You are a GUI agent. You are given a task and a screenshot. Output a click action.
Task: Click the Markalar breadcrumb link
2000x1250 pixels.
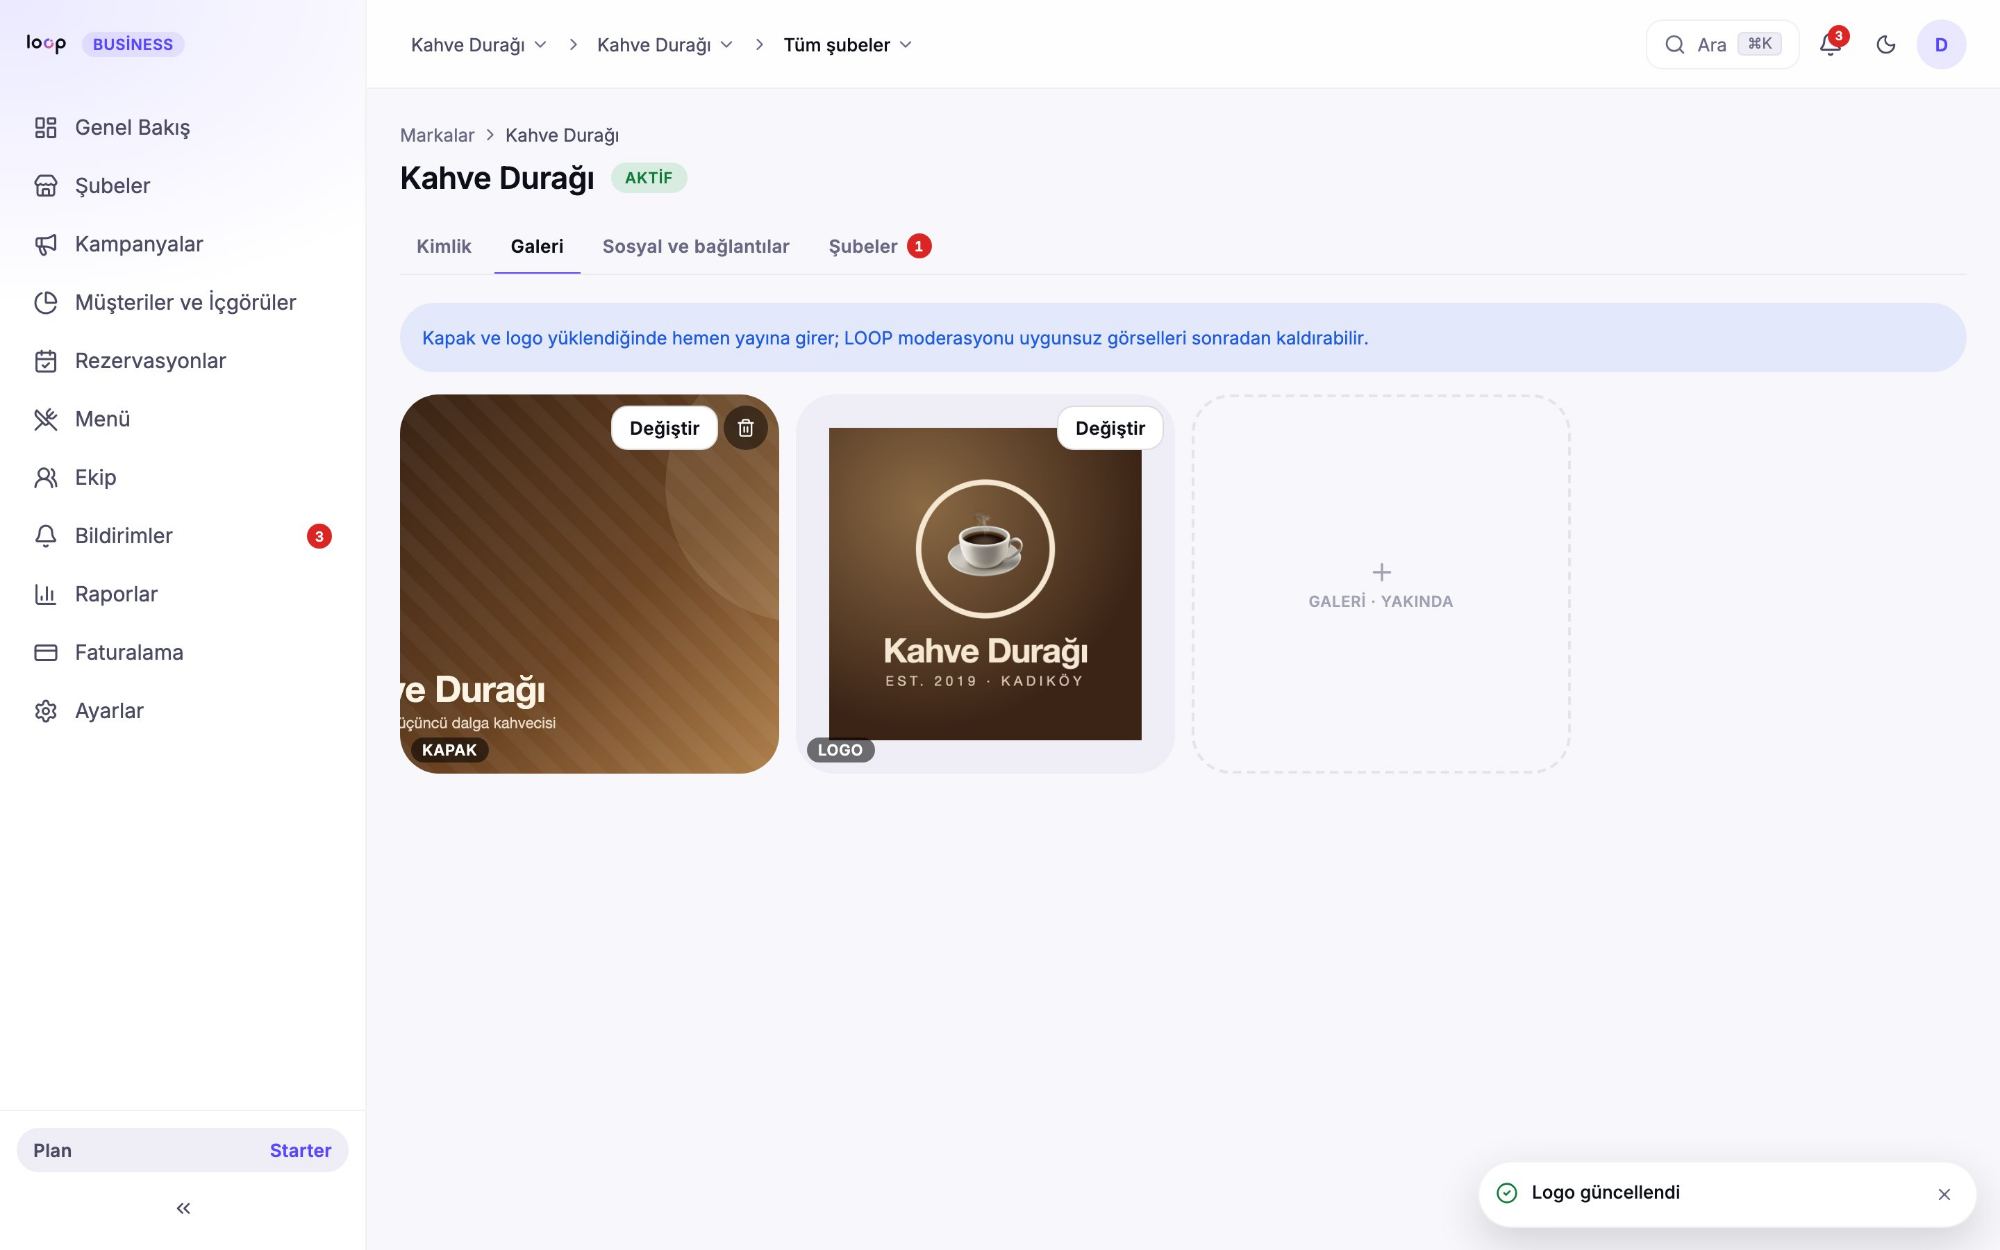(437, 135)
